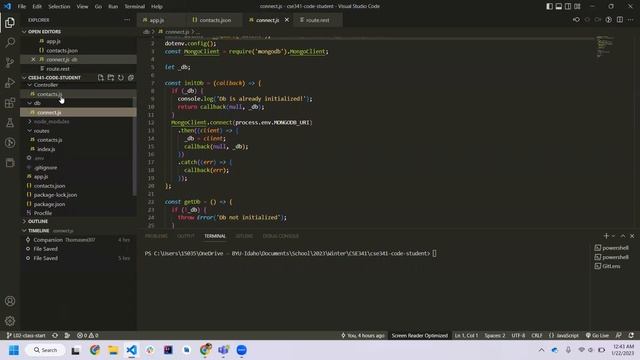Open the Source Control view

click(10, 62)
